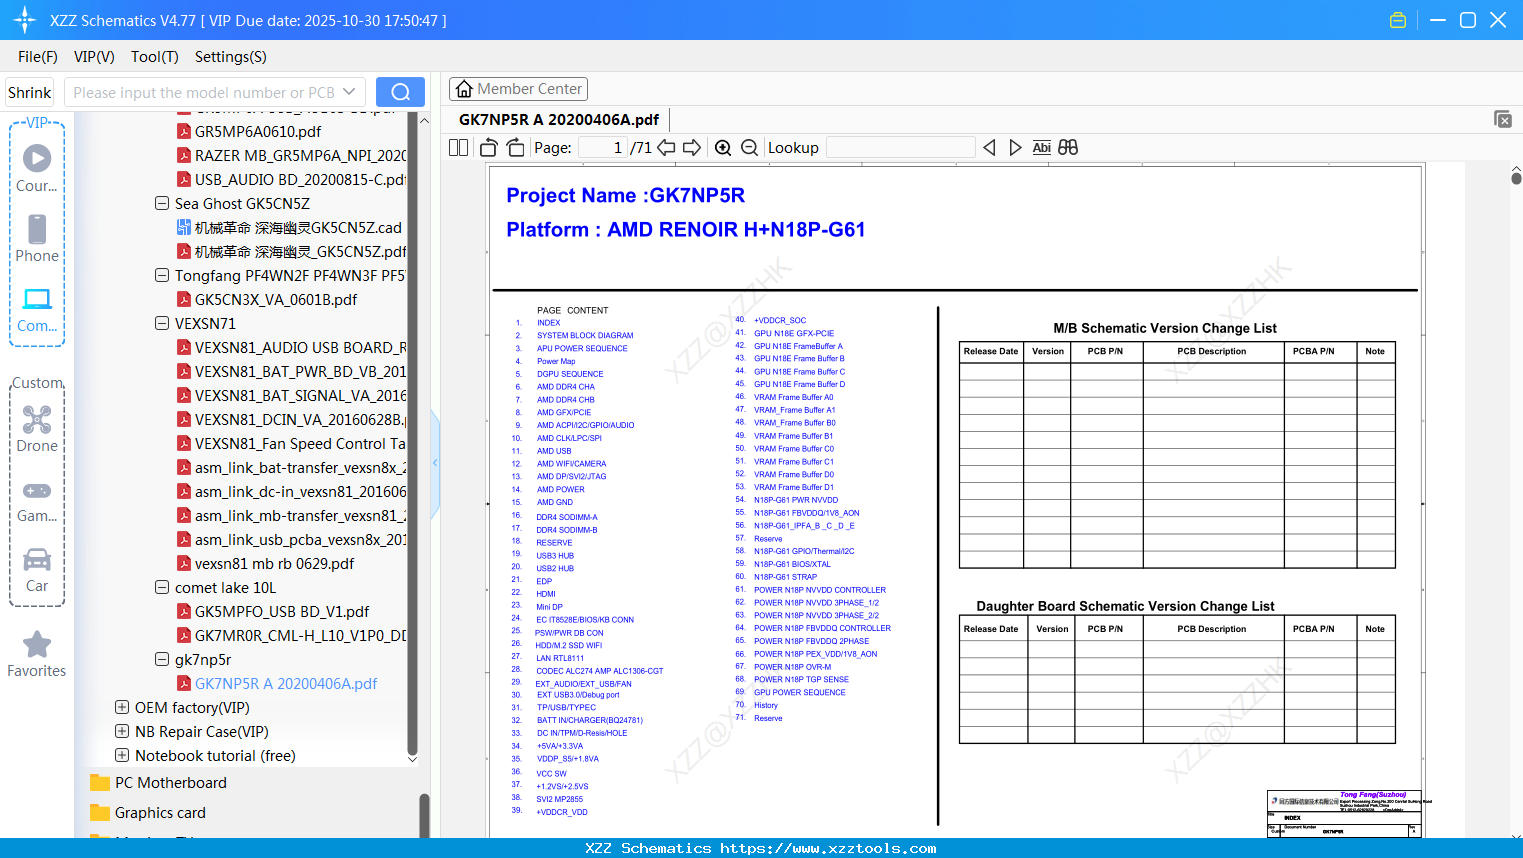1523x858 pixels.
Task: Open the asm_link_dc-in_vexsn81 file
Action: point(300,491)
